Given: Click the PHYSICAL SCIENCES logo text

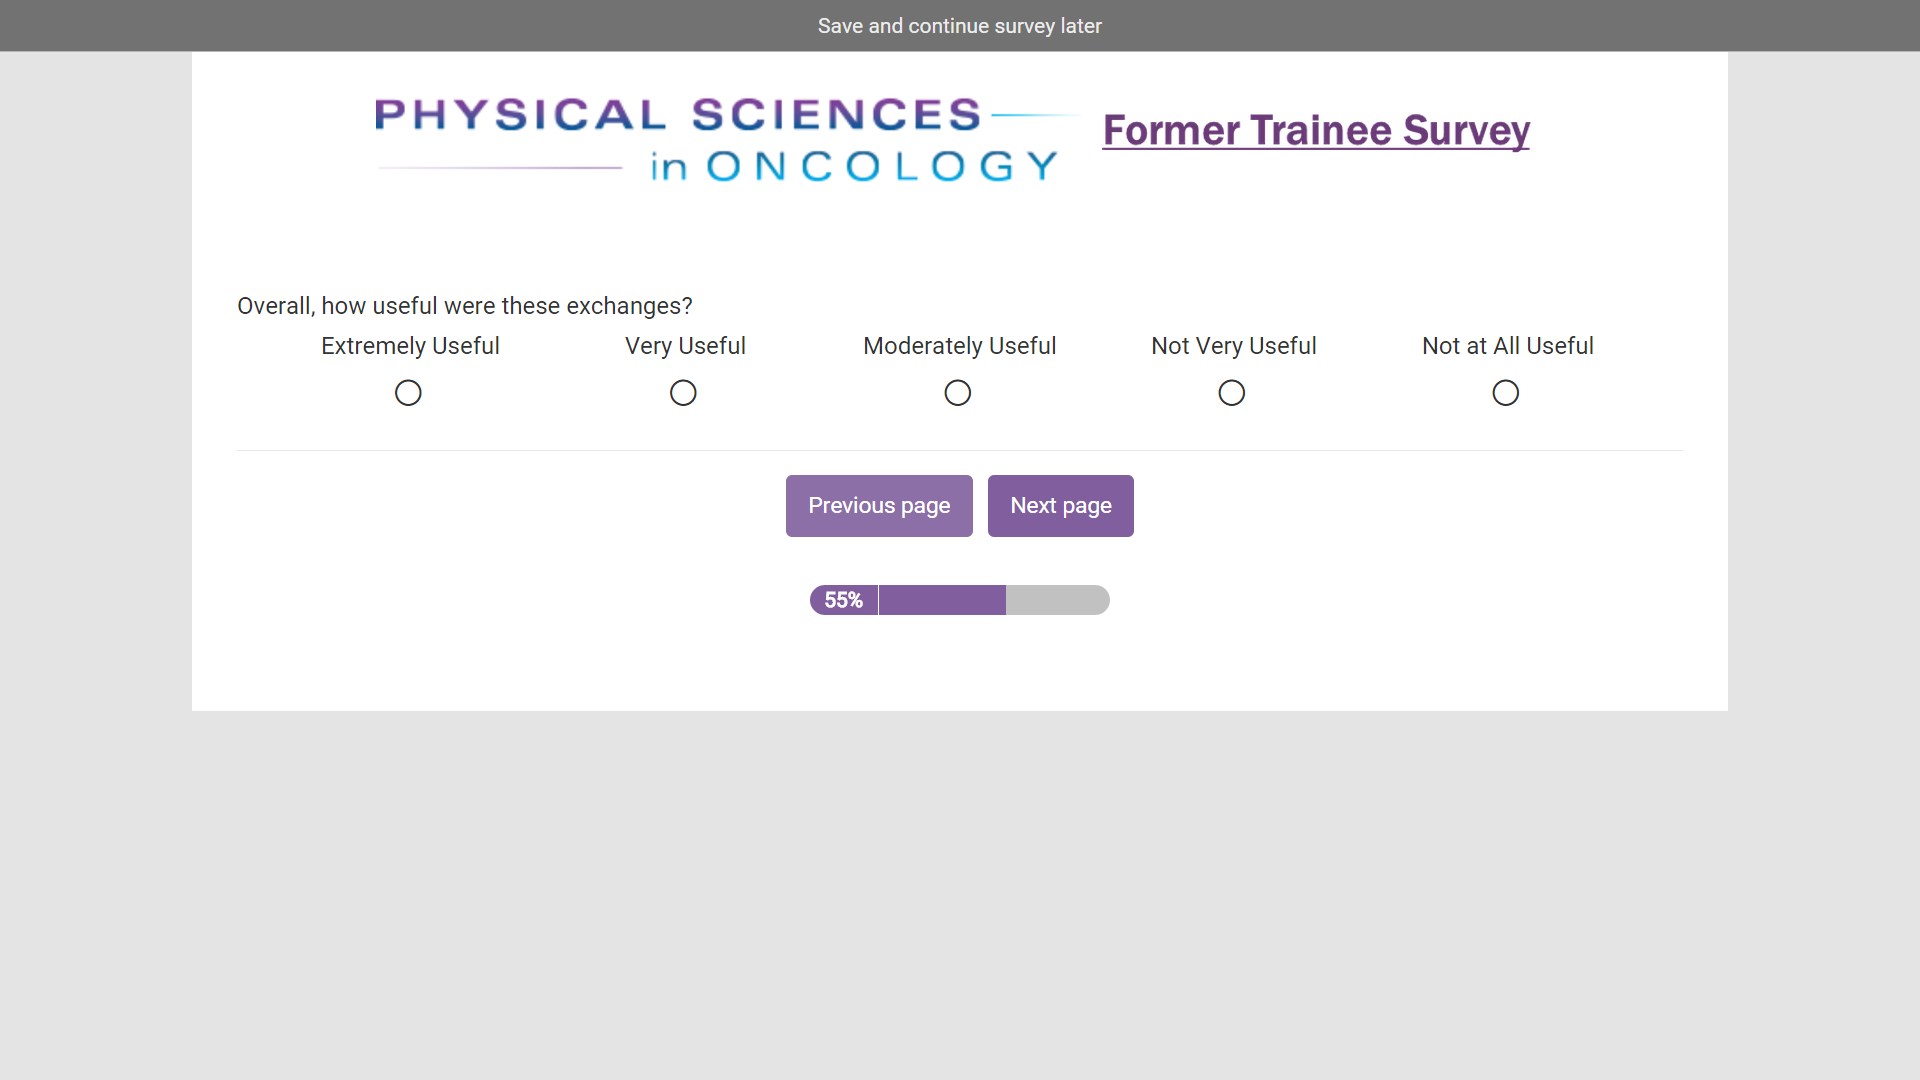Looking at the screenshot, I should (678, 115).
